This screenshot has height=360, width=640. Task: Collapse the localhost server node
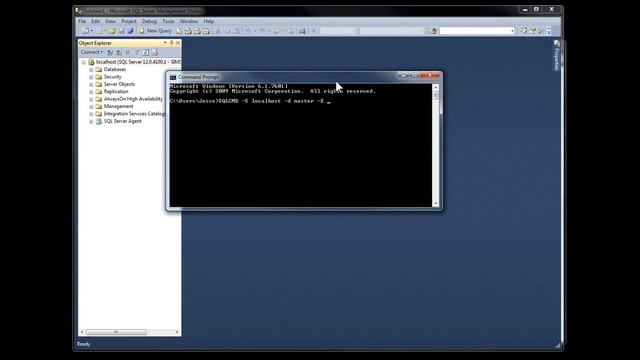click(x=83, y=62)
